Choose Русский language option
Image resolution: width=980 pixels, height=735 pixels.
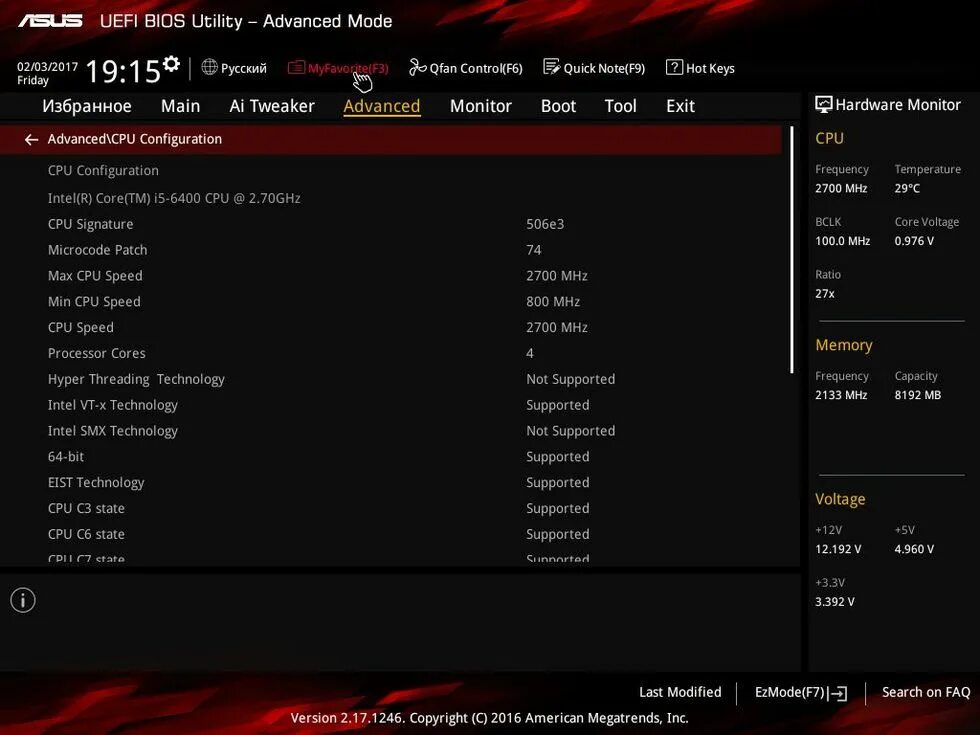point(243,68)
